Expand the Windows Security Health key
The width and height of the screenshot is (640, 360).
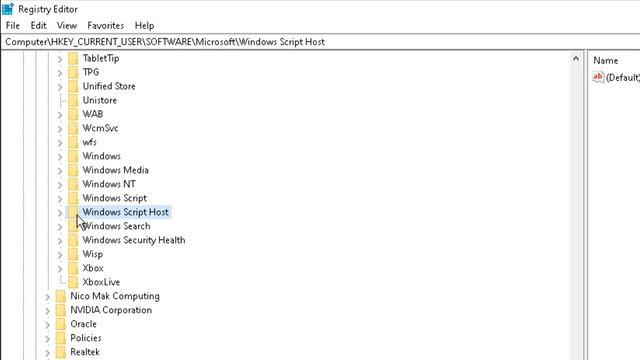(x=60, y=241)
